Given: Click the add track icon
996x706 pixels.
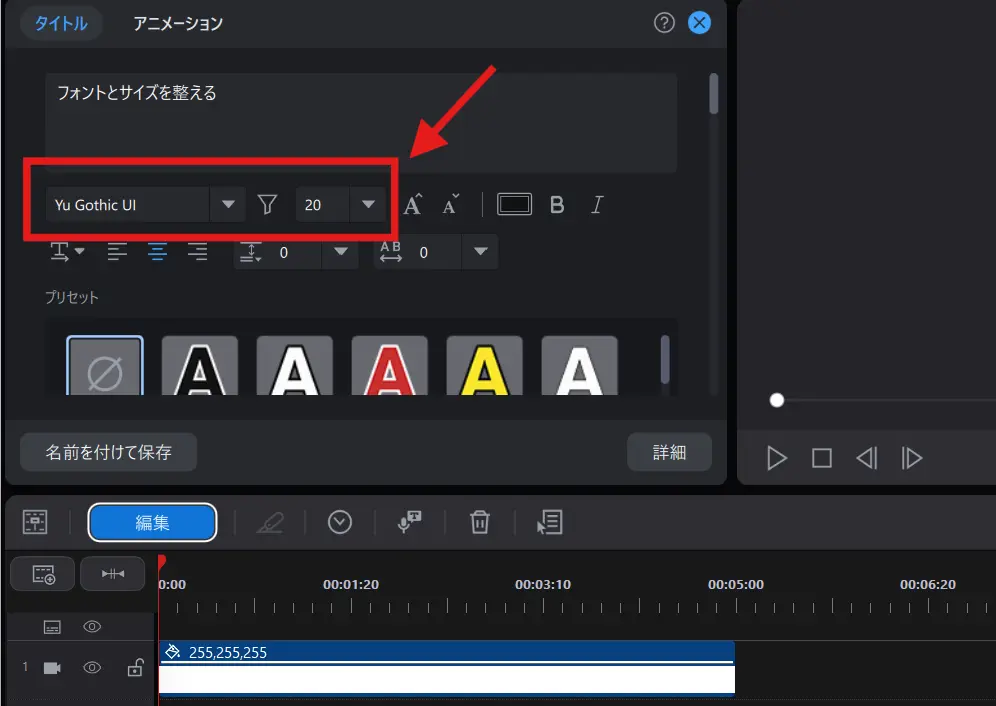Looking at the screenshot, I should (43, 574).
